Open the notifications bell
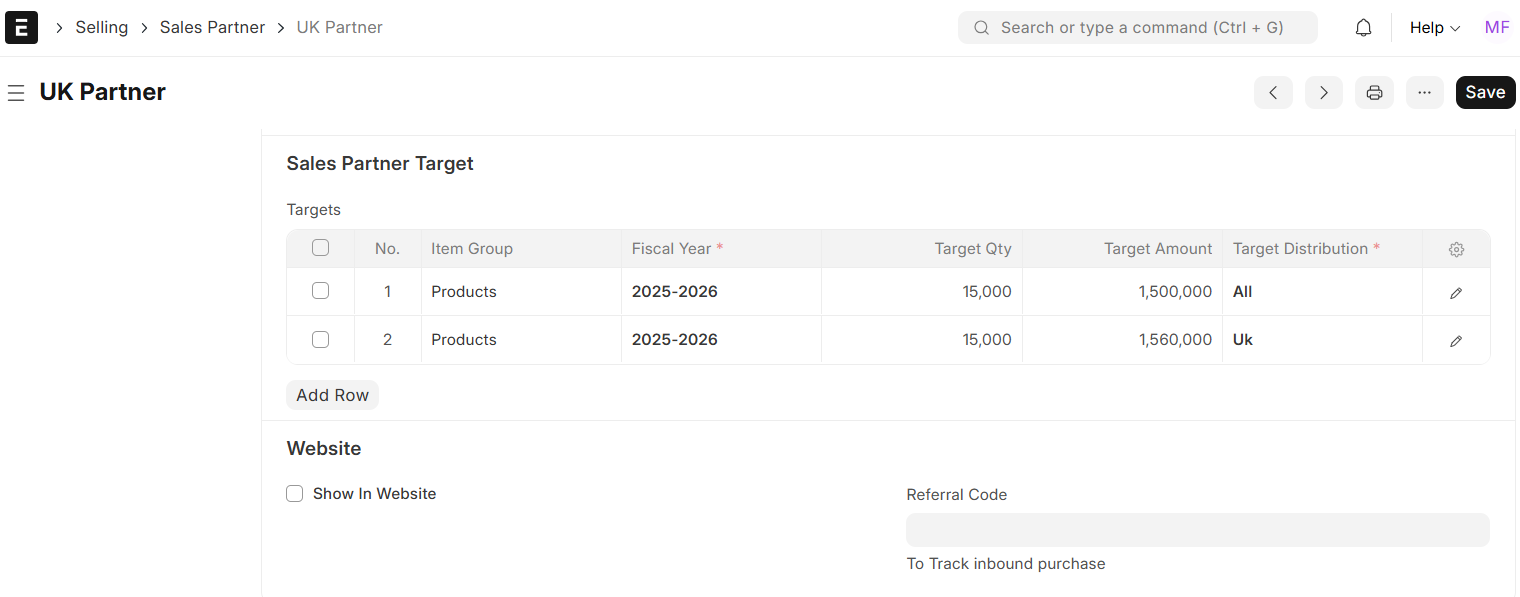Image resolution: width=1520 pixels, height=597 pixels. click(1363, 28)
